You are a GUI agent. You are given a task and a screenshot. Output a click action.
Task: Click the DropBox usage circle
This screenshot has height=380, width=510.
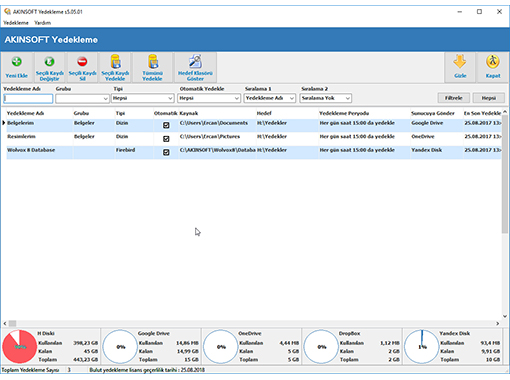tap(321, 347)
